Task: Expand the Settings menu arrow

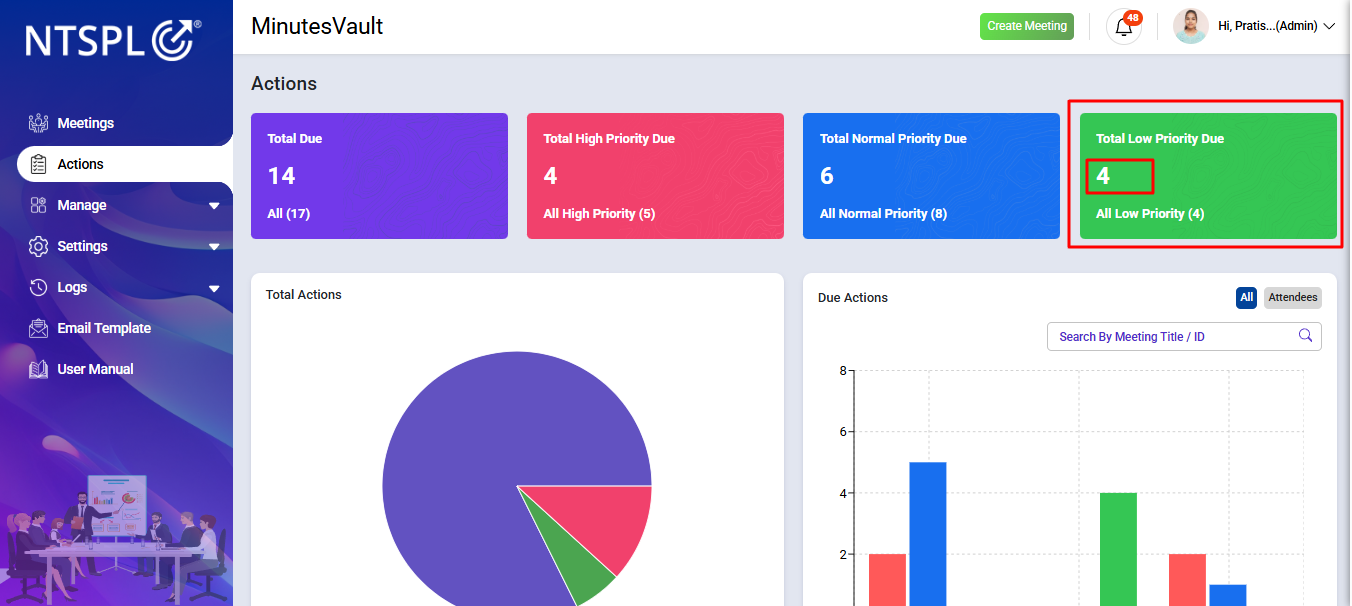Action: (x=214, y=247)
